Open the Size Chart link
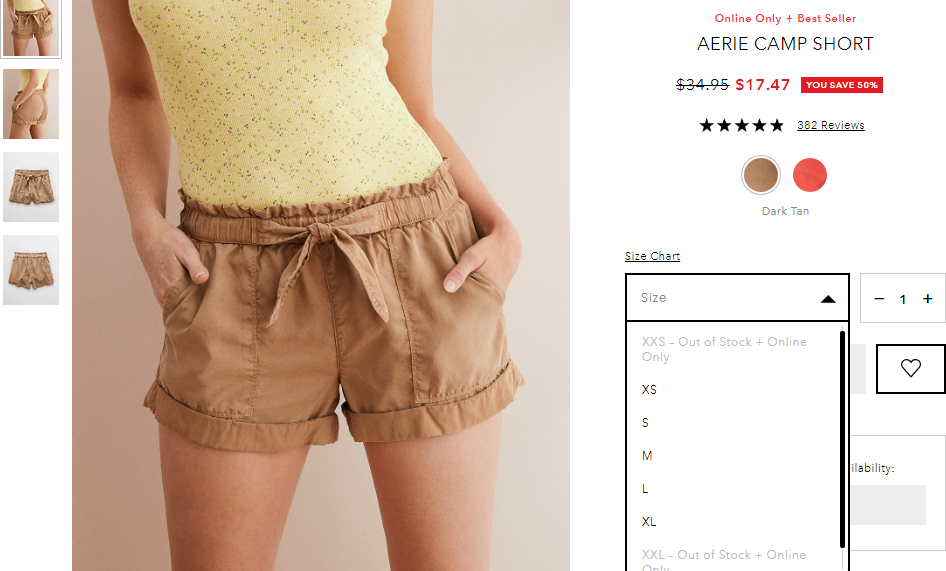 (x=652, y=256)
